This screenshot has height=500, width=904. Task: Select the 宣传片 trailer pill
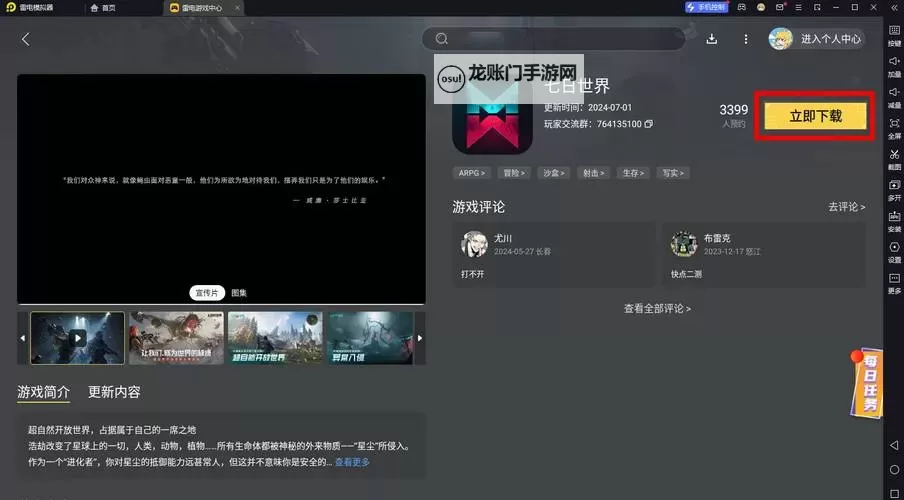pyautogui.click(x=207, y=293)
